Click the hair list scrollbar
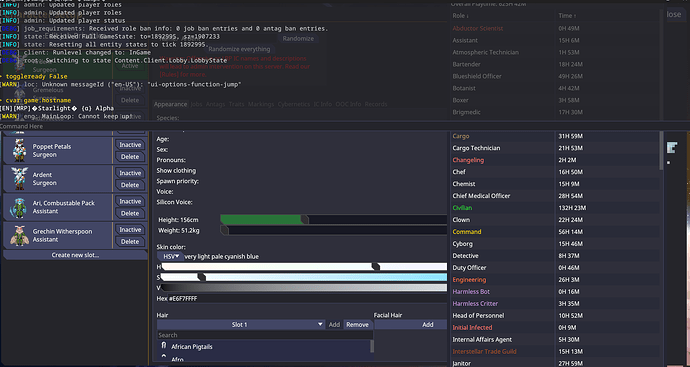This screenshot has height=367, width=690. [372, 346]
